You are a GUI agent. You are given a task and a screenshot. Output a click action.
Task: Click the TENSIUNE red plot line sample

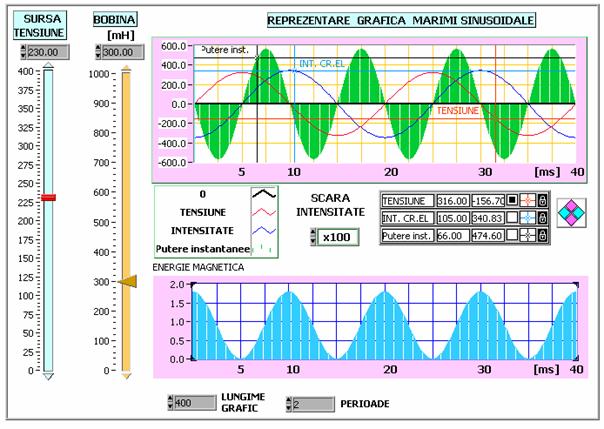(263, 212)
